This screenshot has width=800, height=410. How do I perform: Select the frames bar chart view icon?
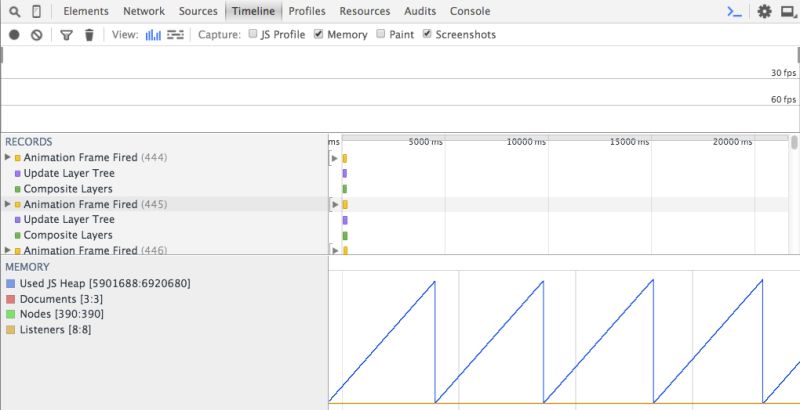click(153, 35)
